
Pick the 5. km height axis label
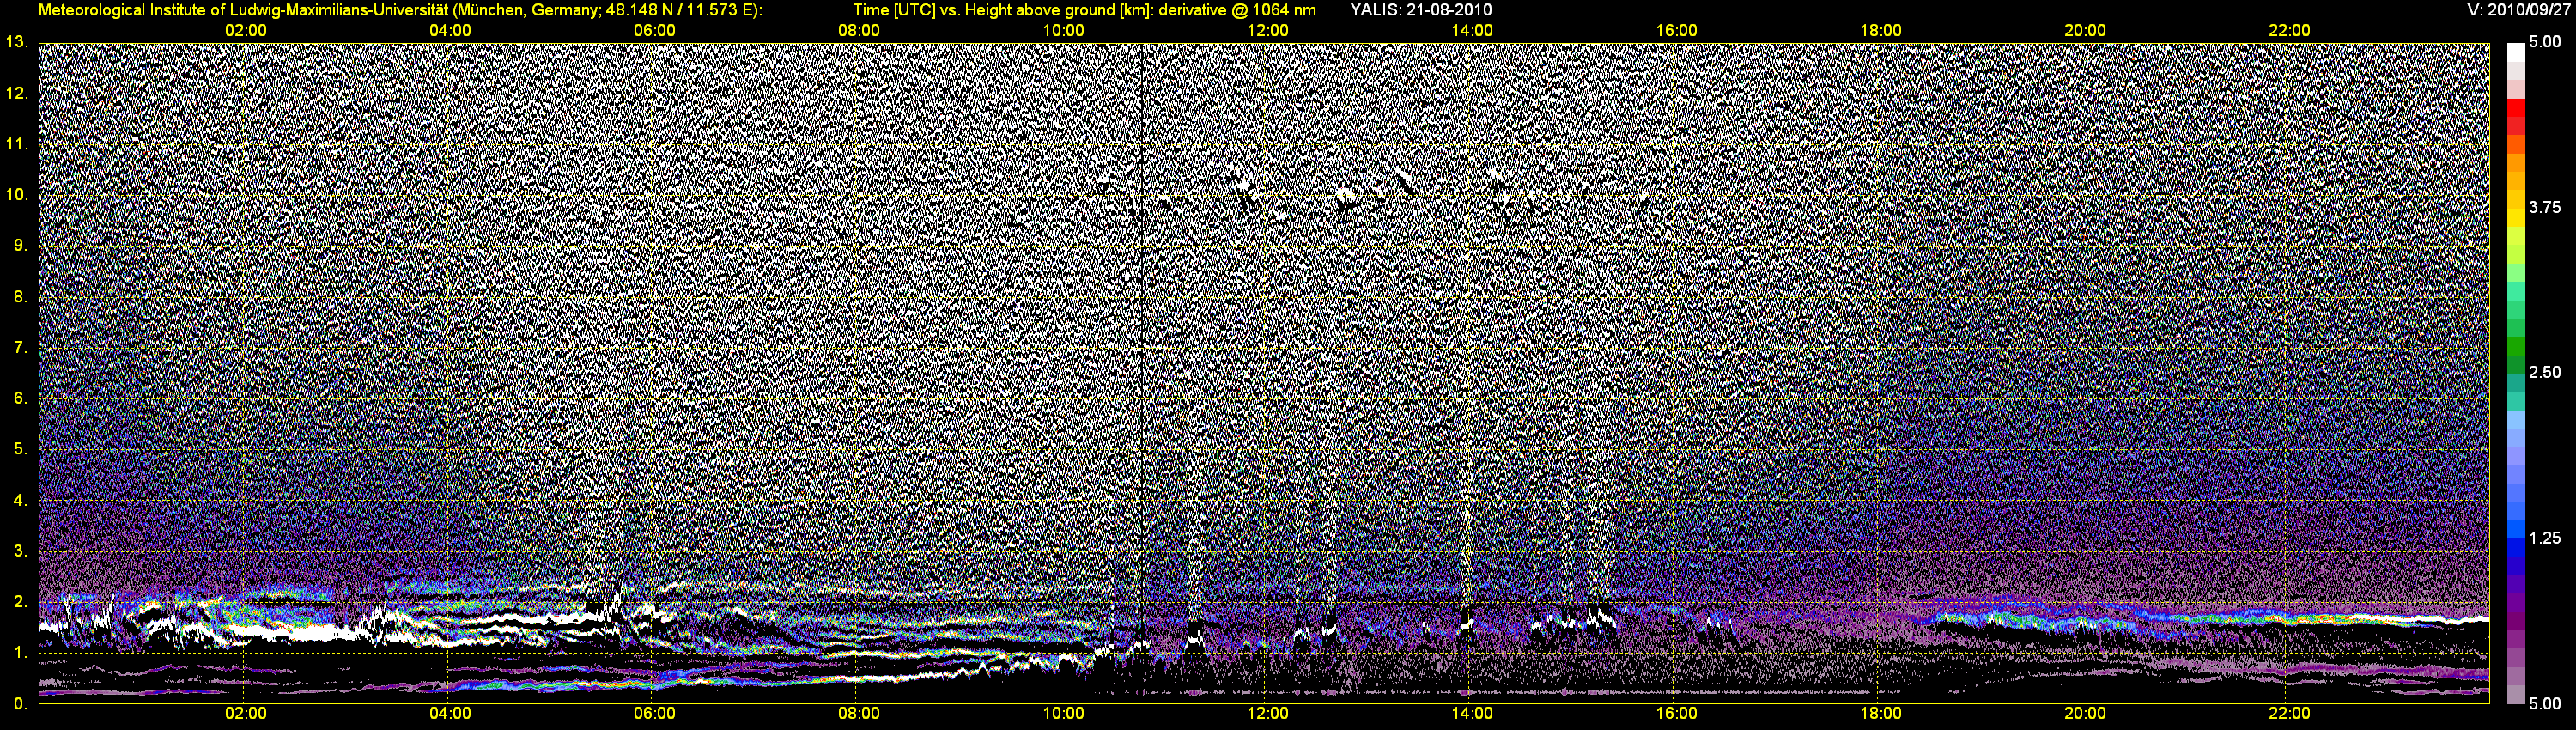(x=20, y=449)
